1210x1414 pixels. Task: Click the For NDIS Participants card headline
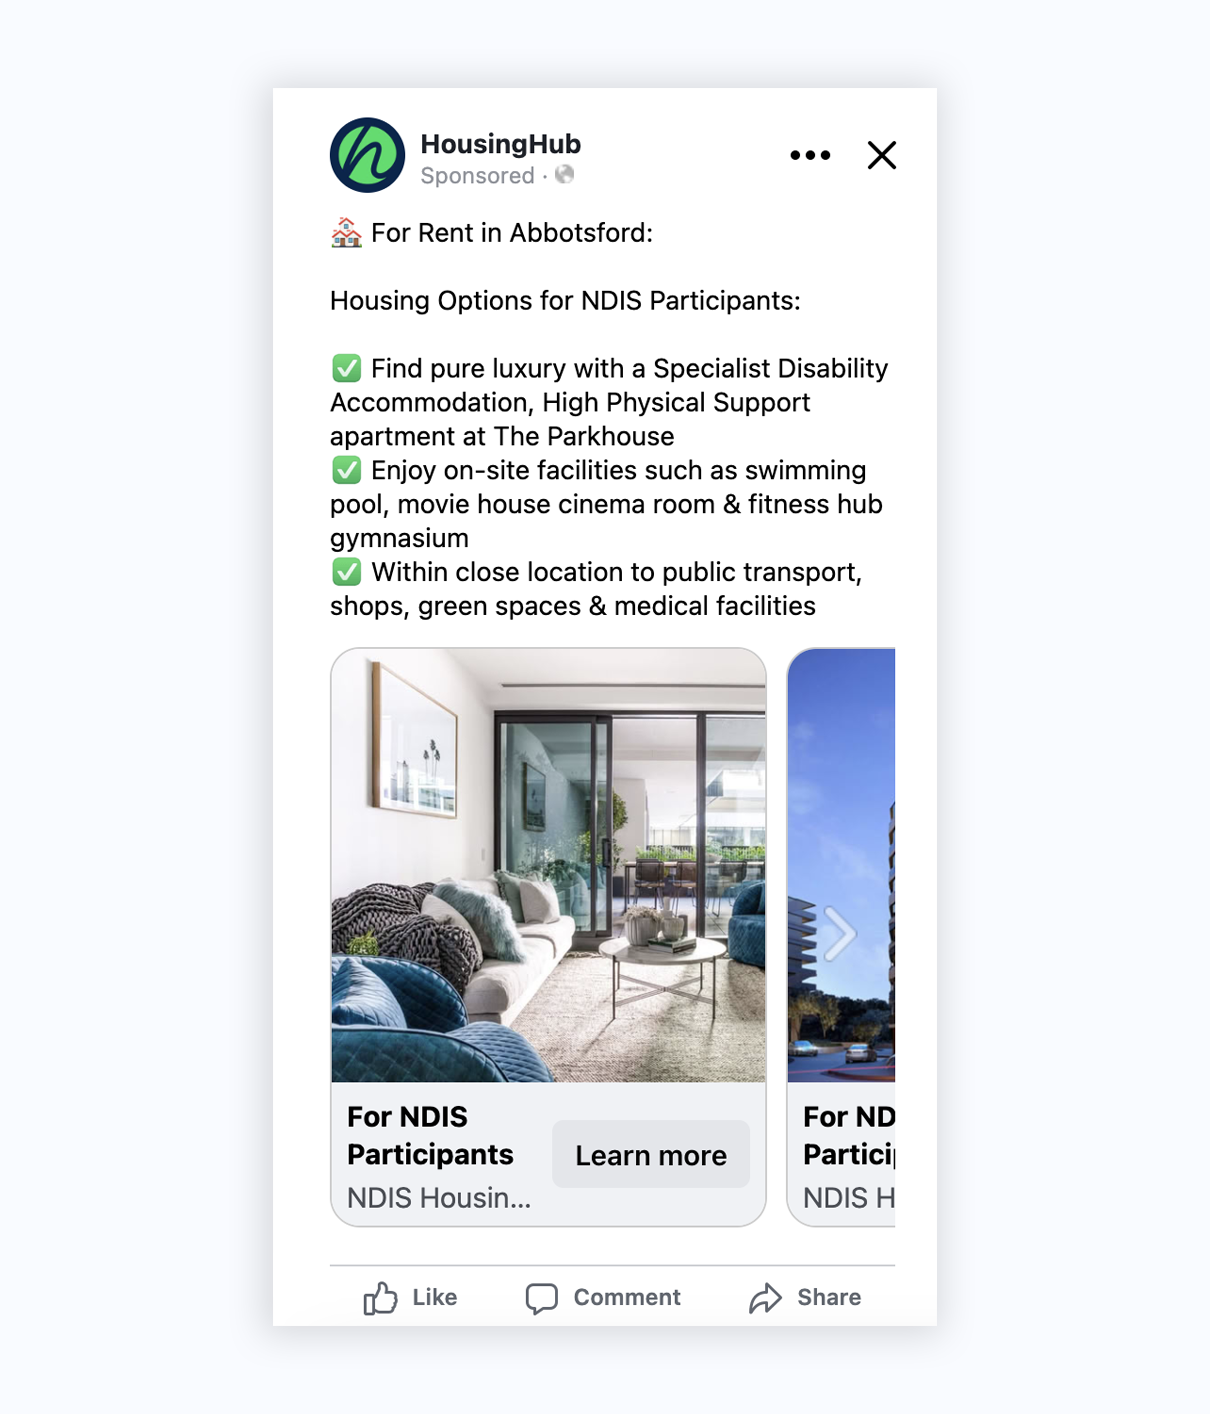430,1135
